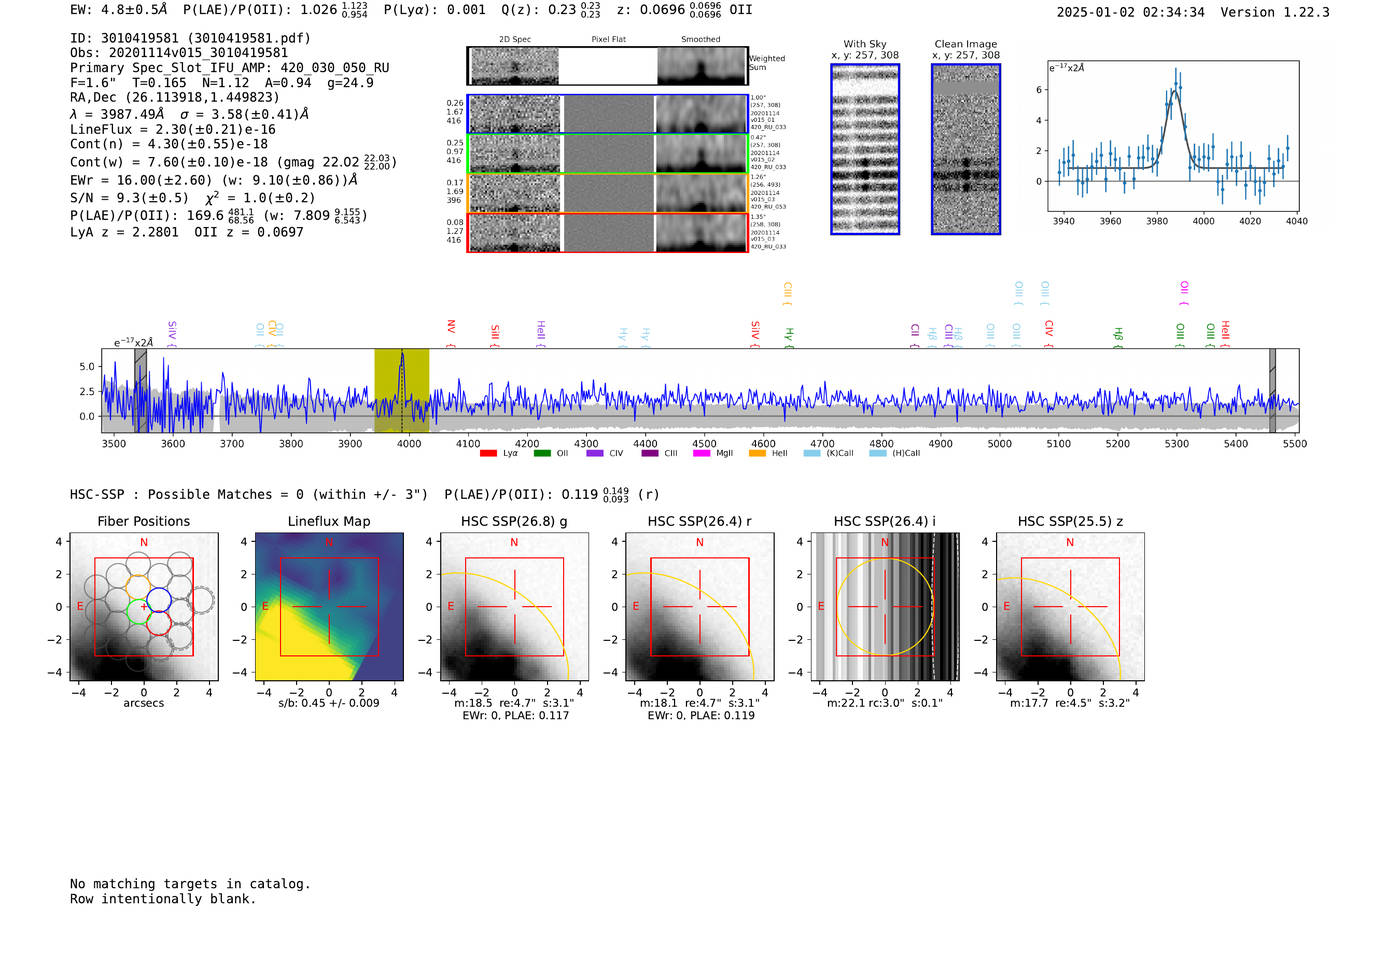1400x953 pixels.
Task: Click the No matching targets in catalog text
Action: tap(190, 884)
